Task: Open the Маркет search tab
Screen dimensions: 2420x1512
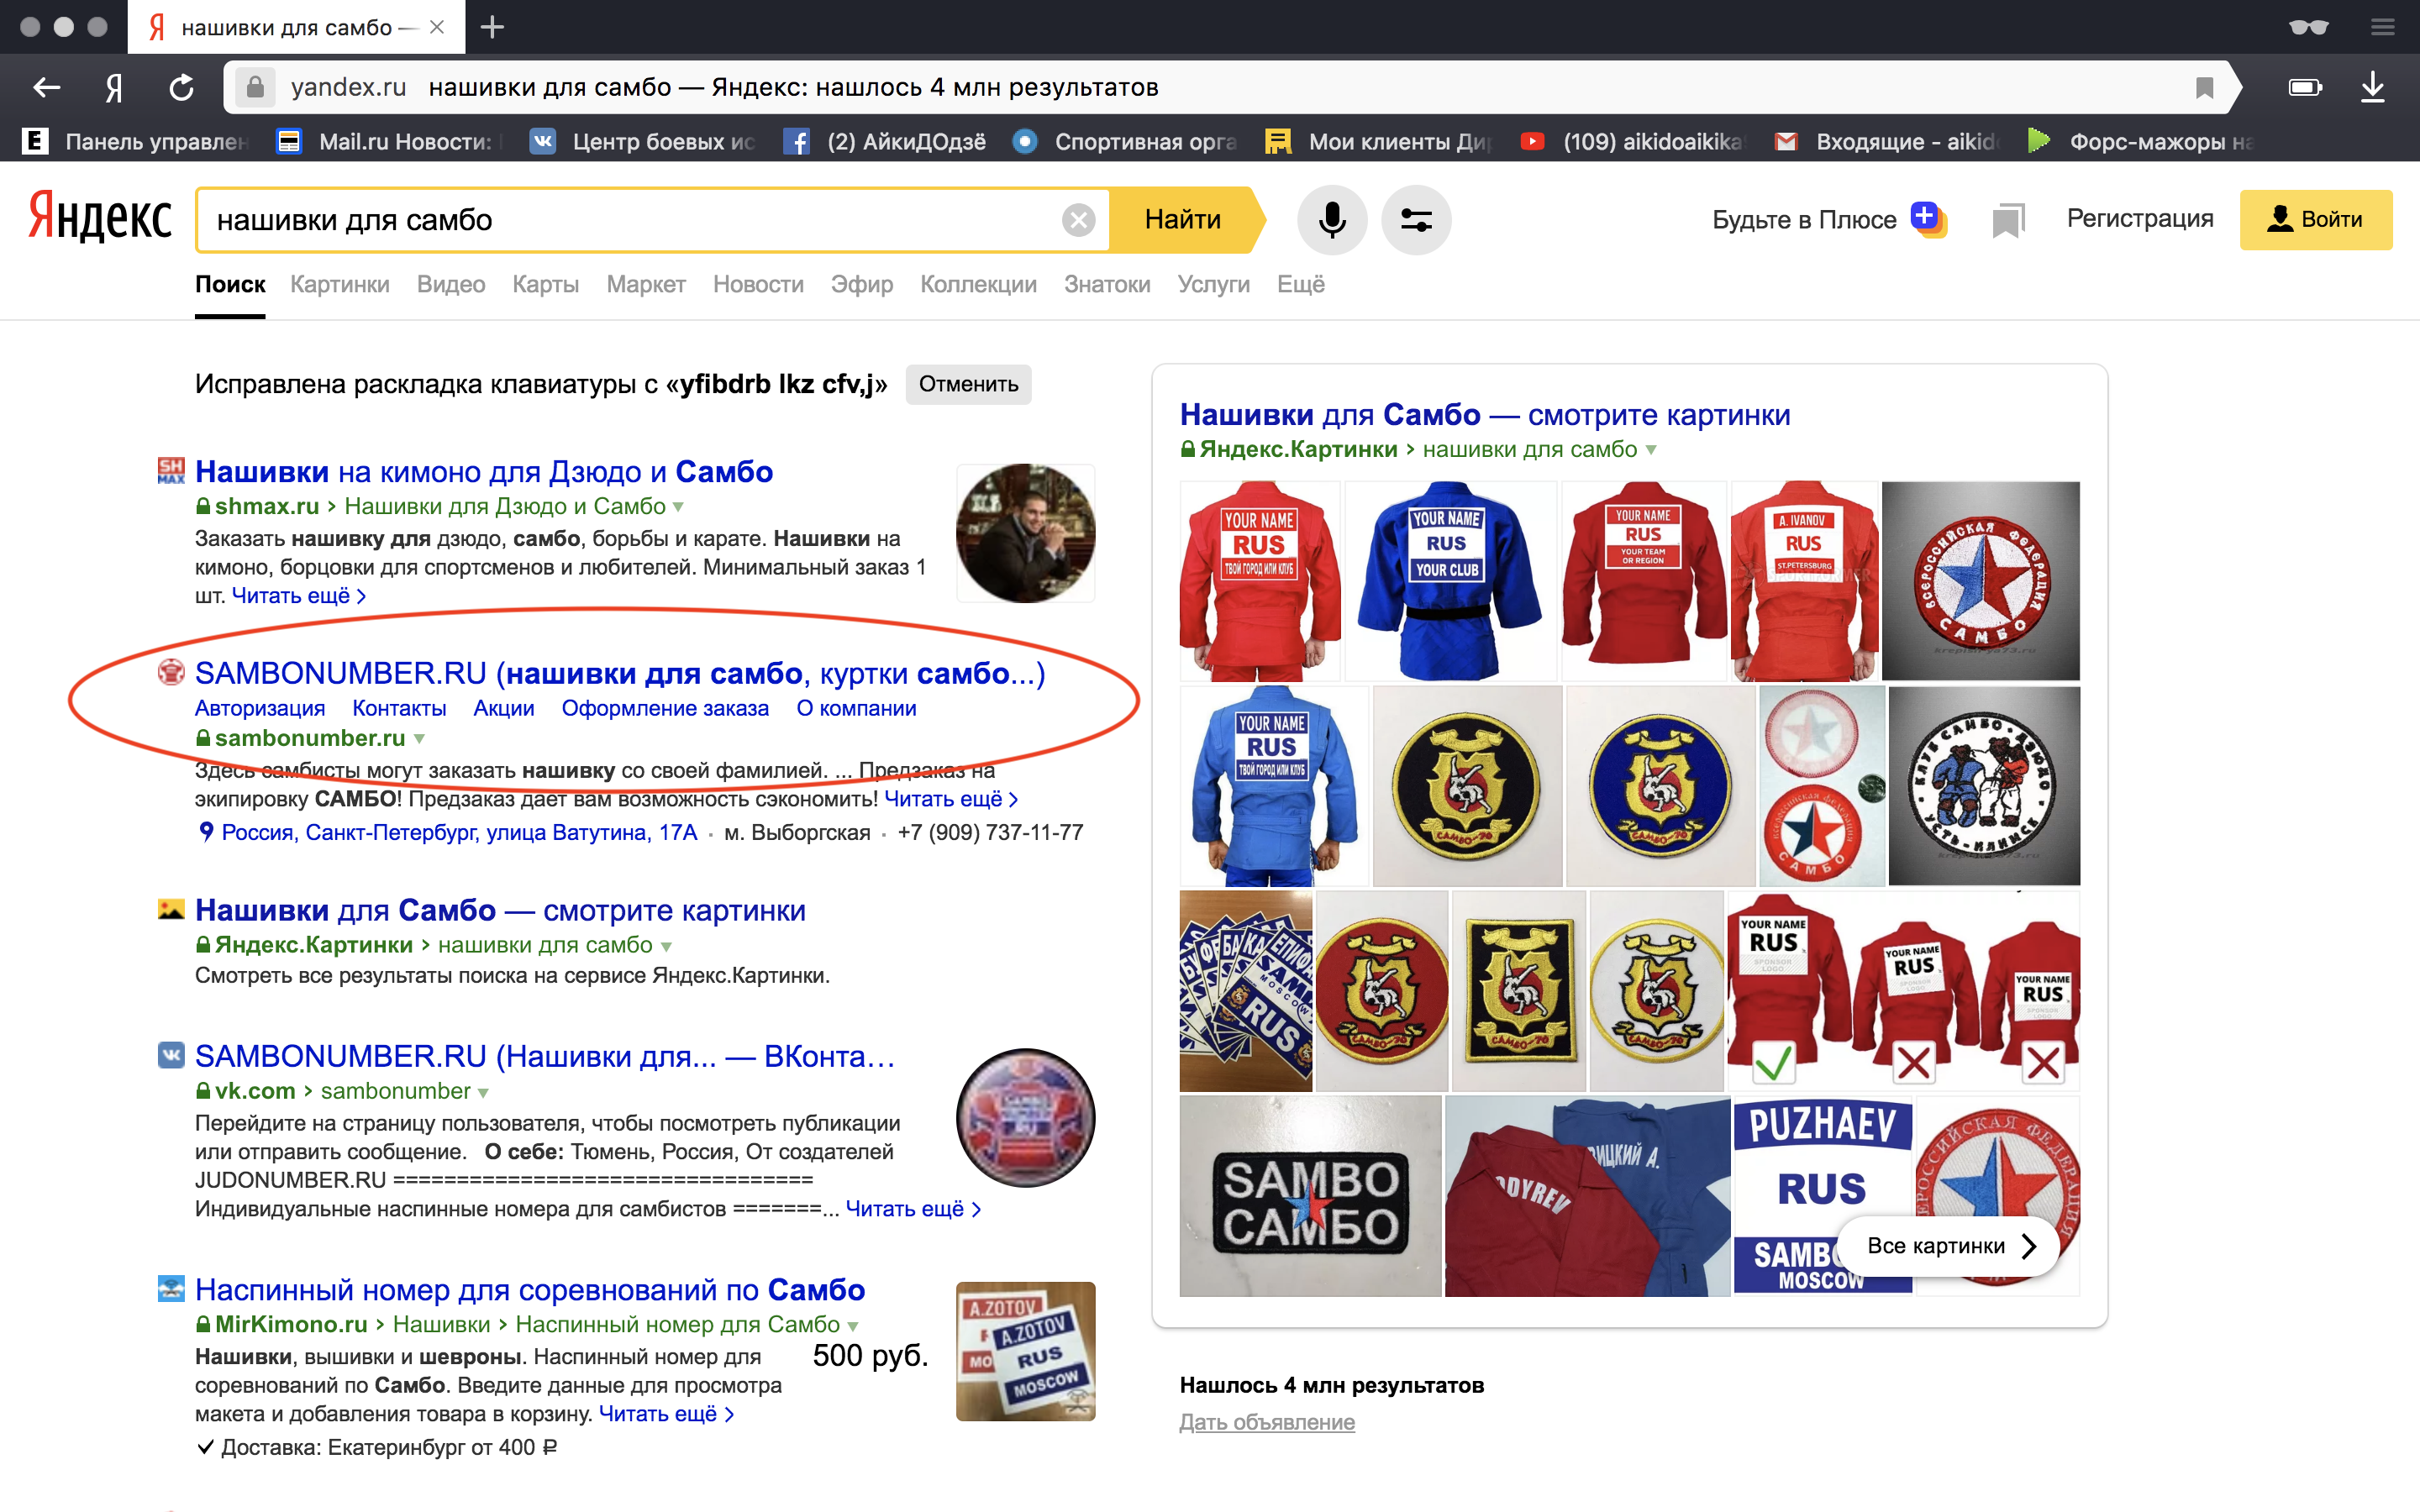Action: (x=645, y=284)
